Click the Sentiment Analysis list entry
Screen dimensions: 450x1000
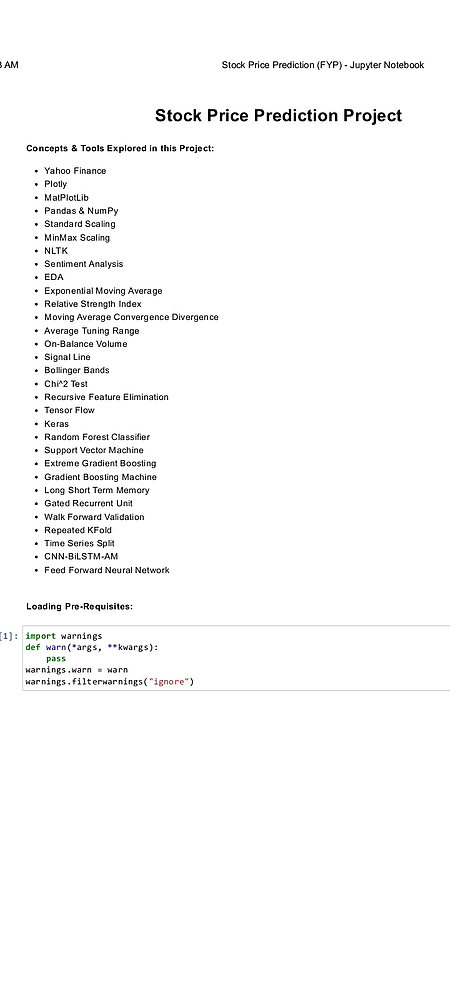click(83, 264)
